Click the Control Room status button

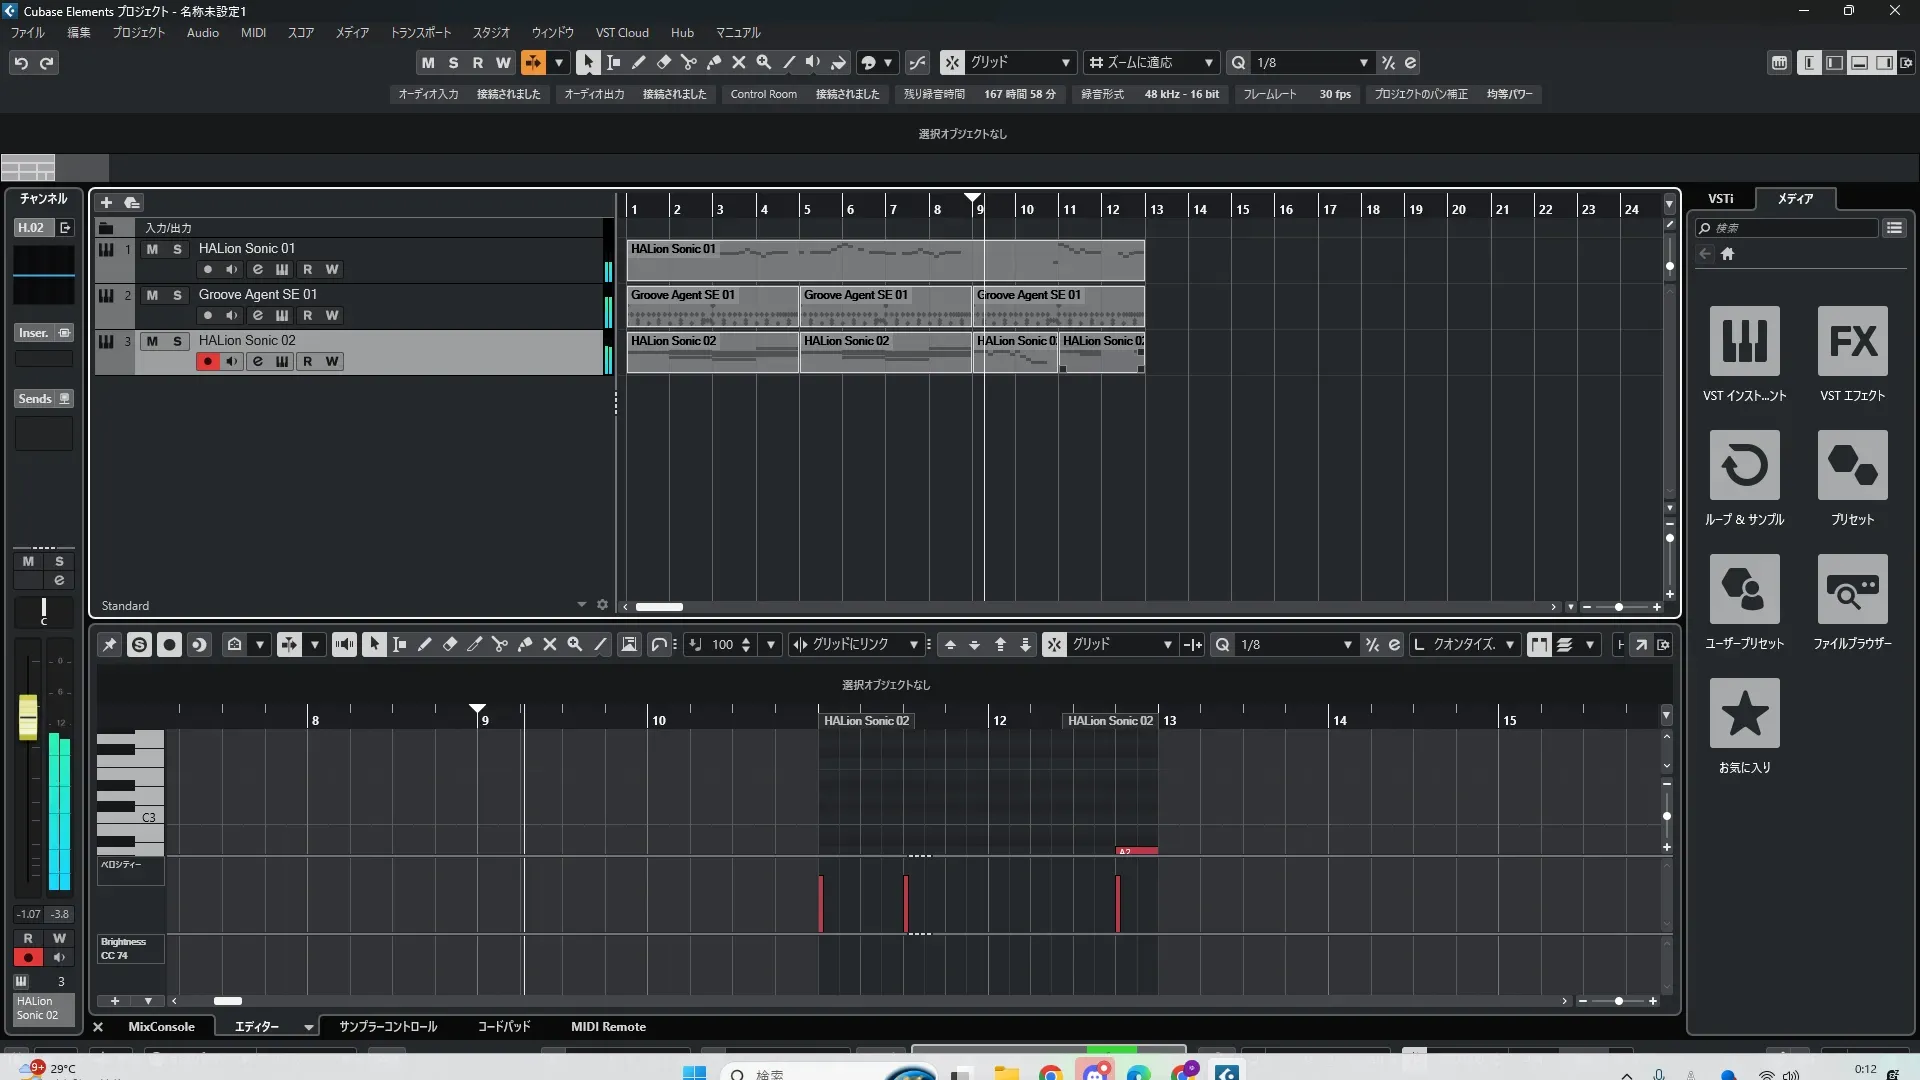point(763,94)
